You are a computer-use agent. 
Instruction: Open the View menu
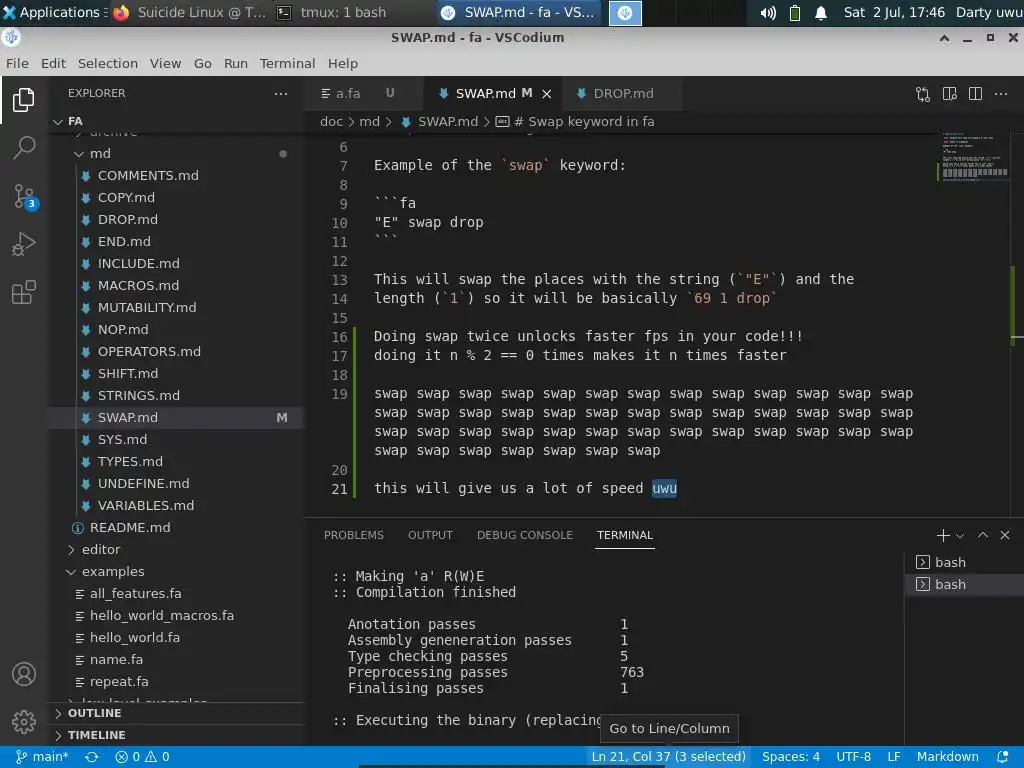(165, 63)
